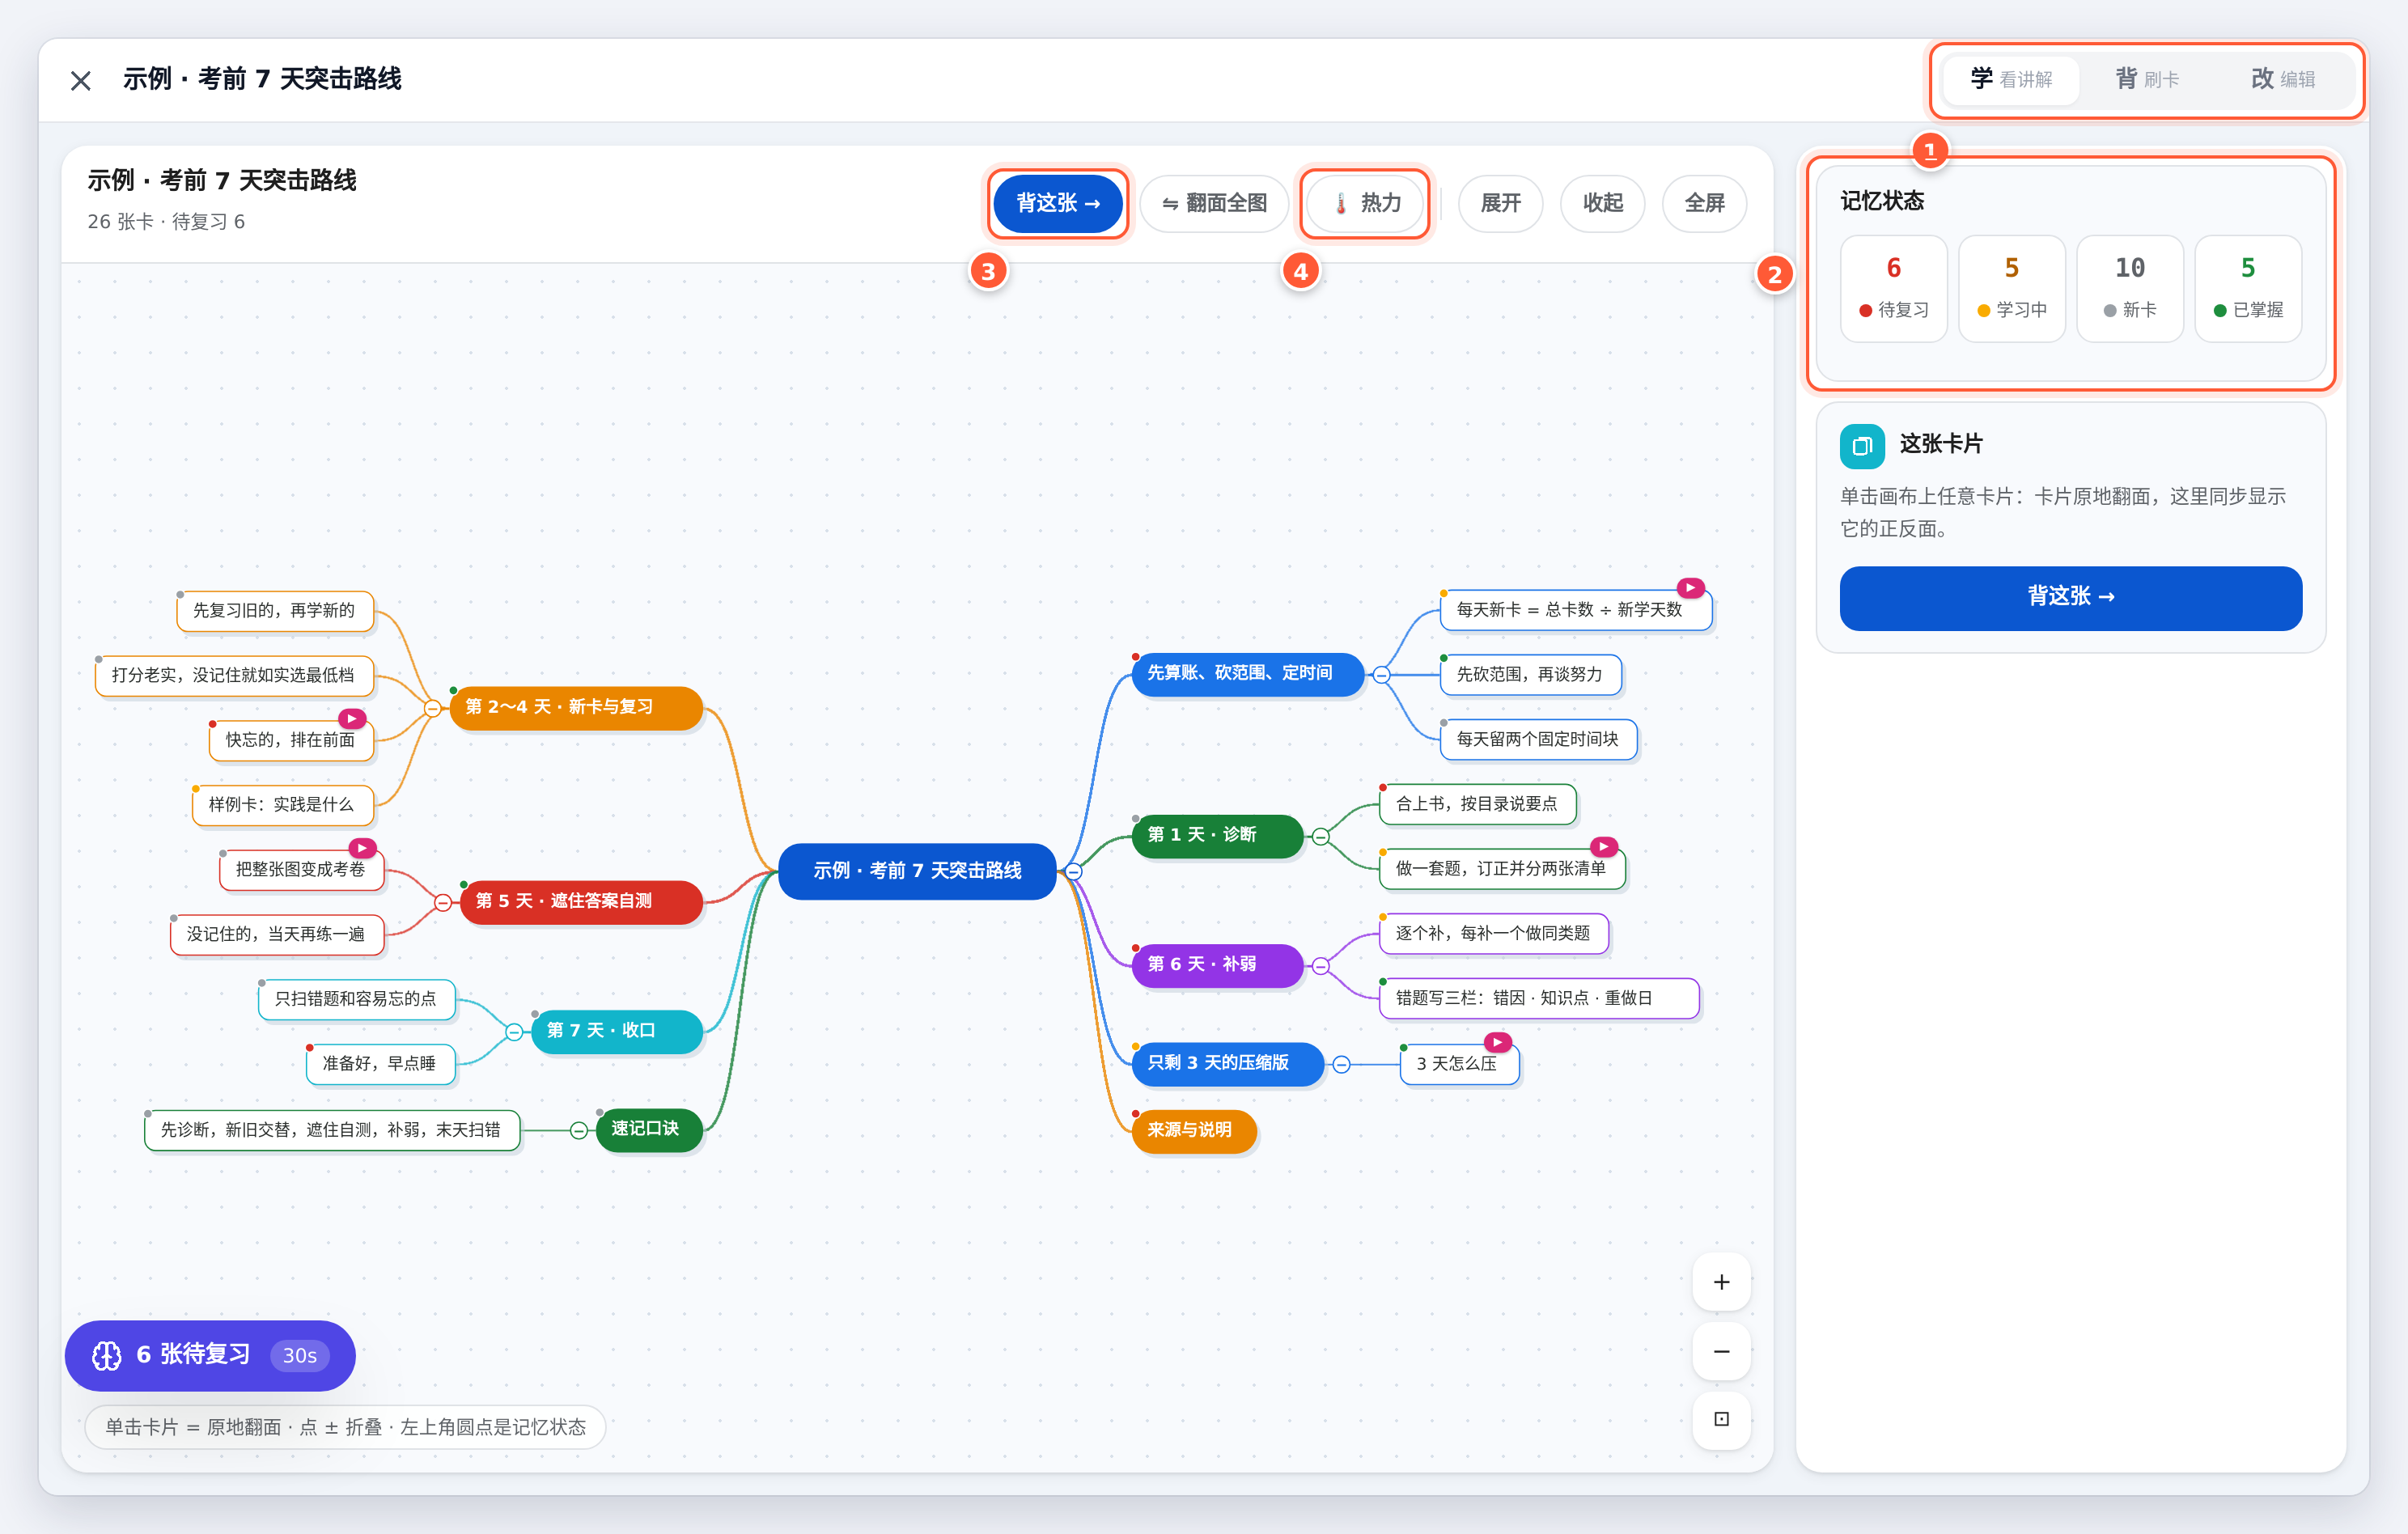This screenshot has height=1534, width=2408.
Task: Click the 展开 expand-all button
Action: (1500, 203)
